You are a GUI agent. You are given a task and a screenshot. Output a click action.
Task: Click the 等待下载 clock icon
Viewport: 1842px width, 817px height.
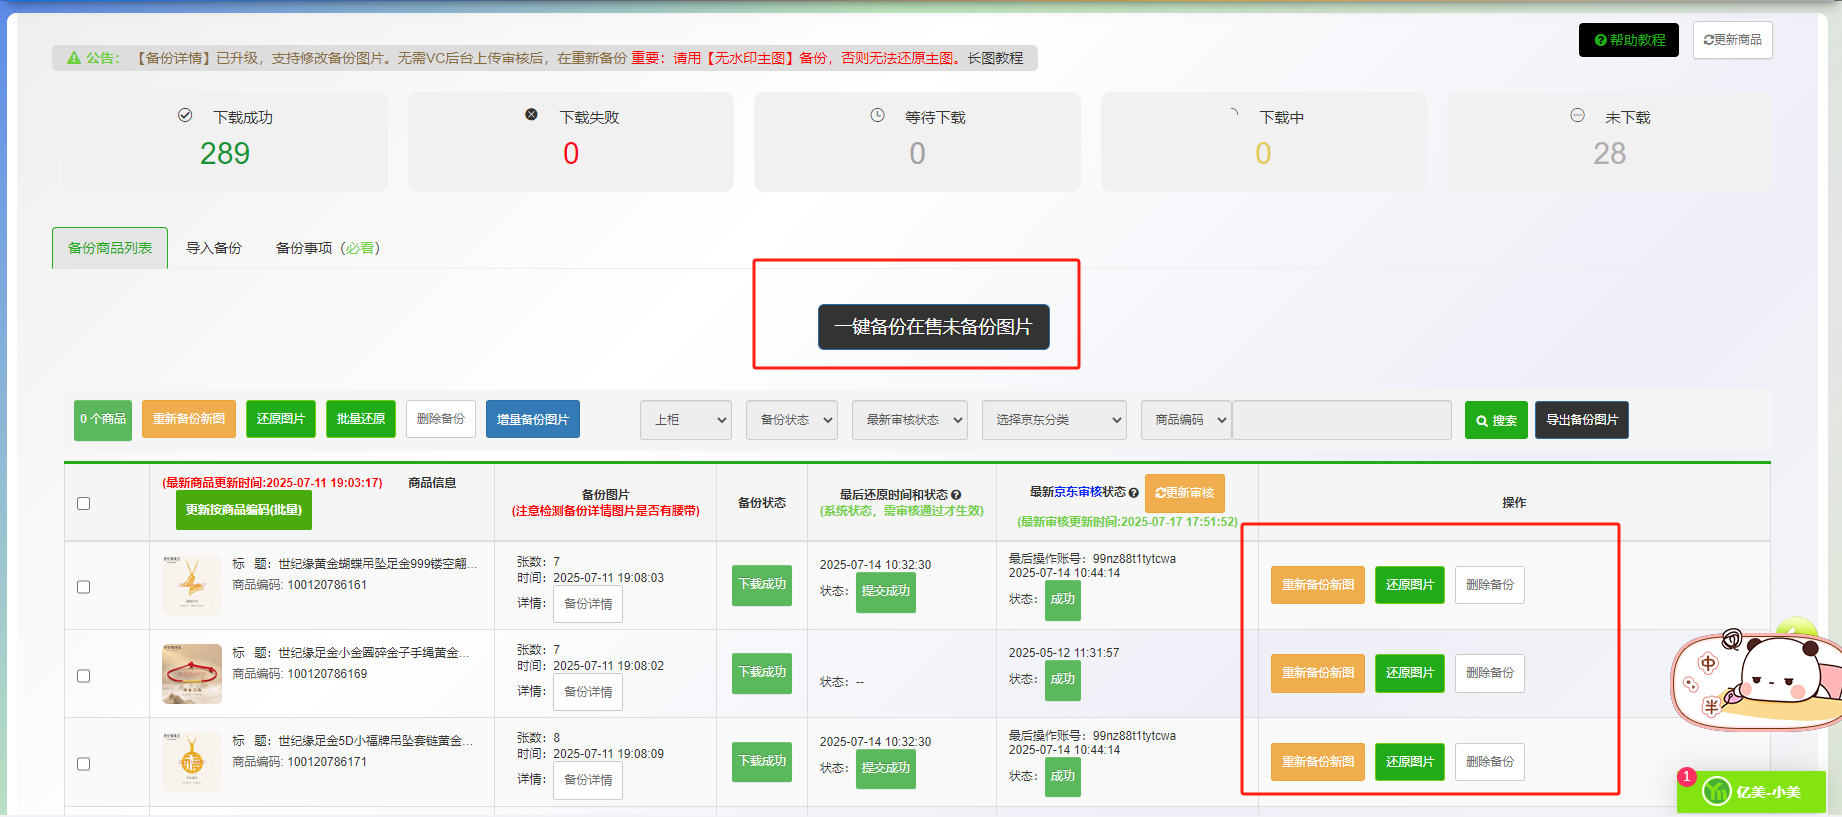tap(877, 116)
